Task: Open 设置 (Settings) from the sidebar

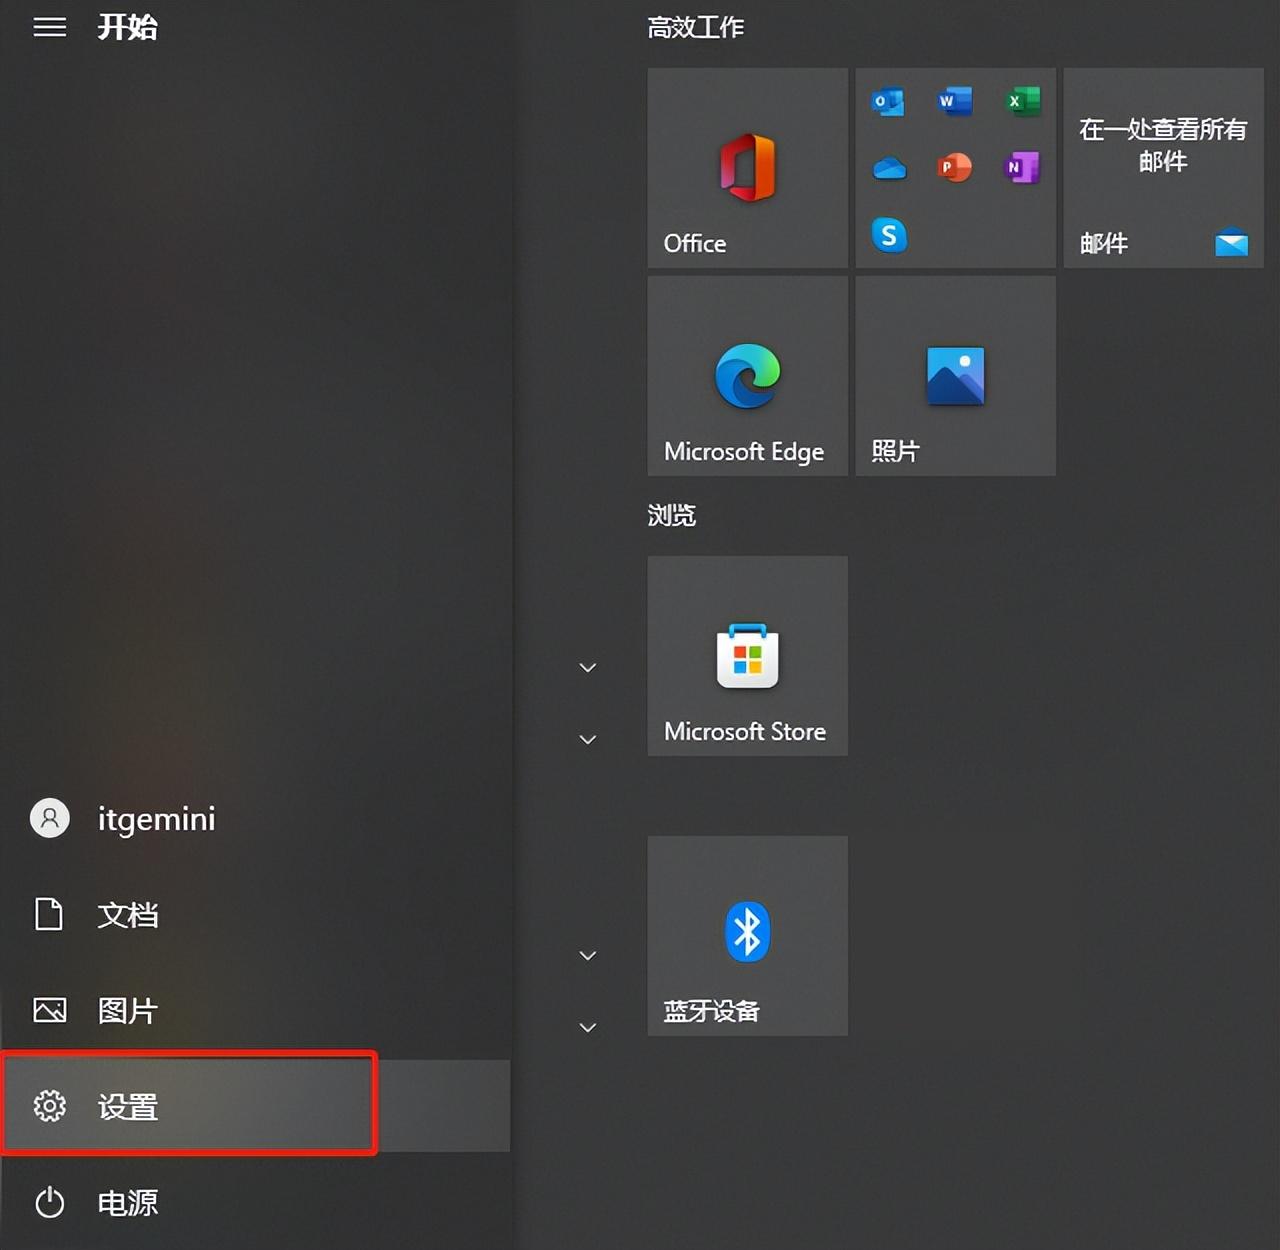Action: click(128, 1106)
